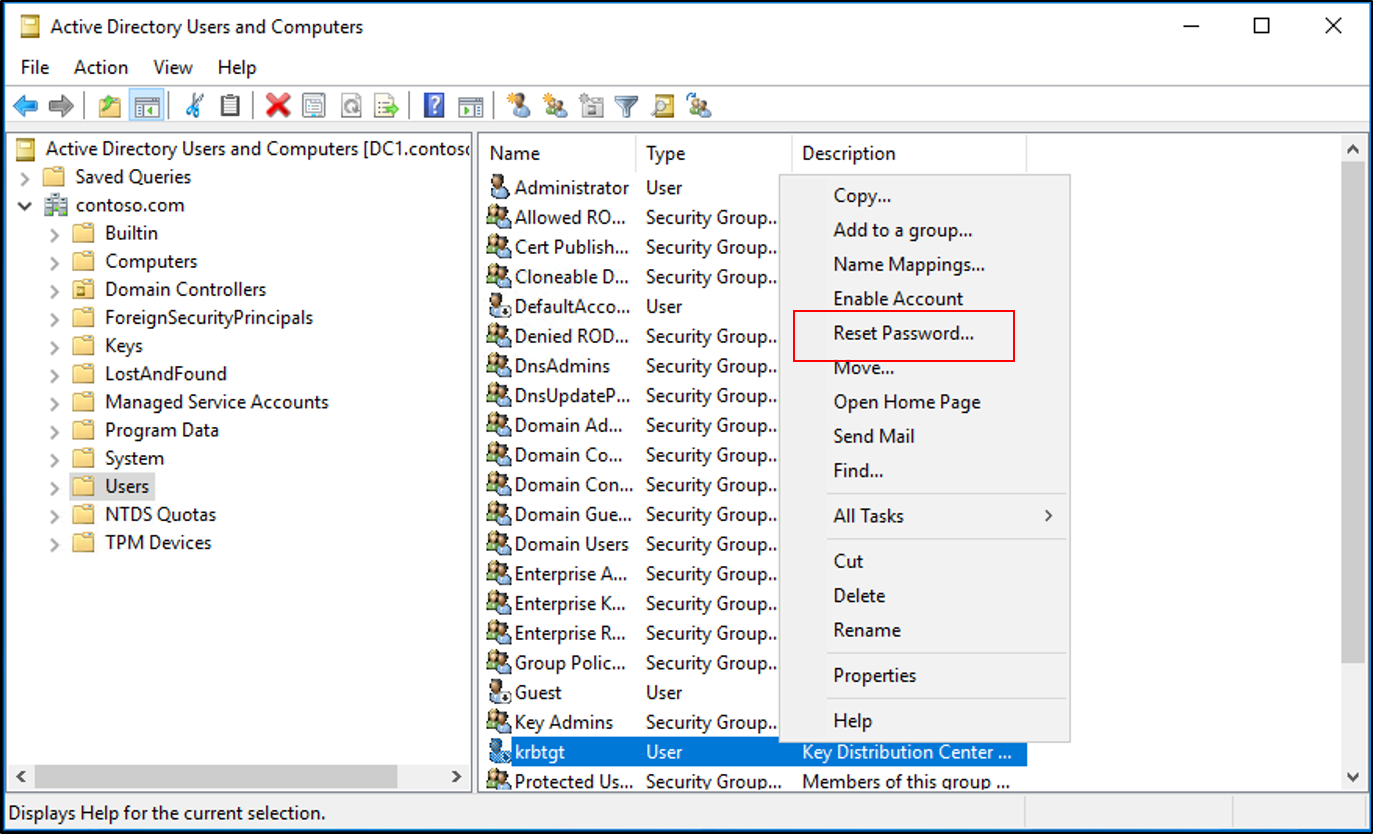This screenshot has height=834, width=1373.
Task: Select Enable Account in context menu
Action: coord(898,299)
